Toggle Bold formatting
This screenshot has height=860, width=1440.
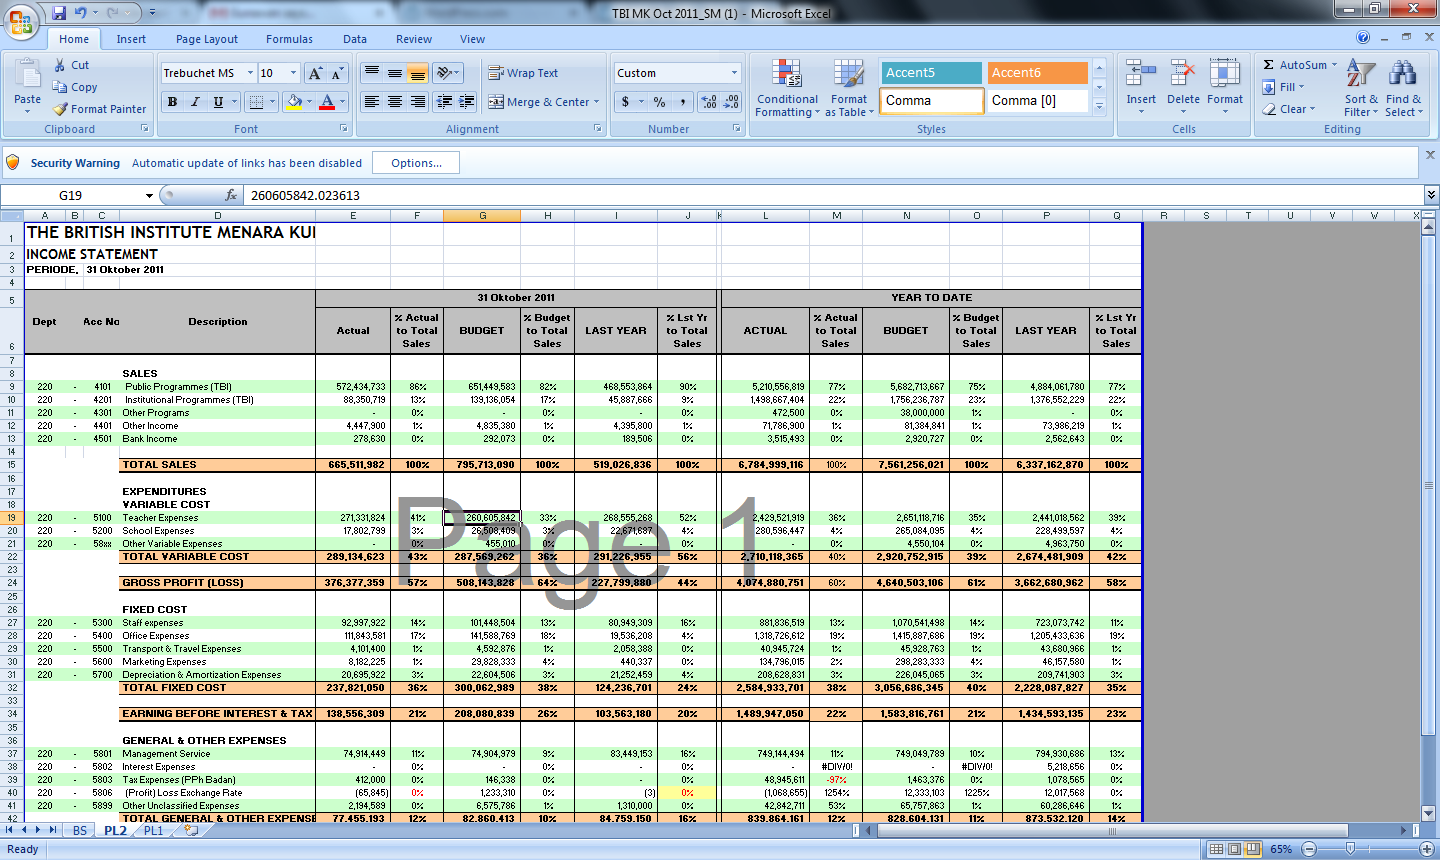point(172,102)
